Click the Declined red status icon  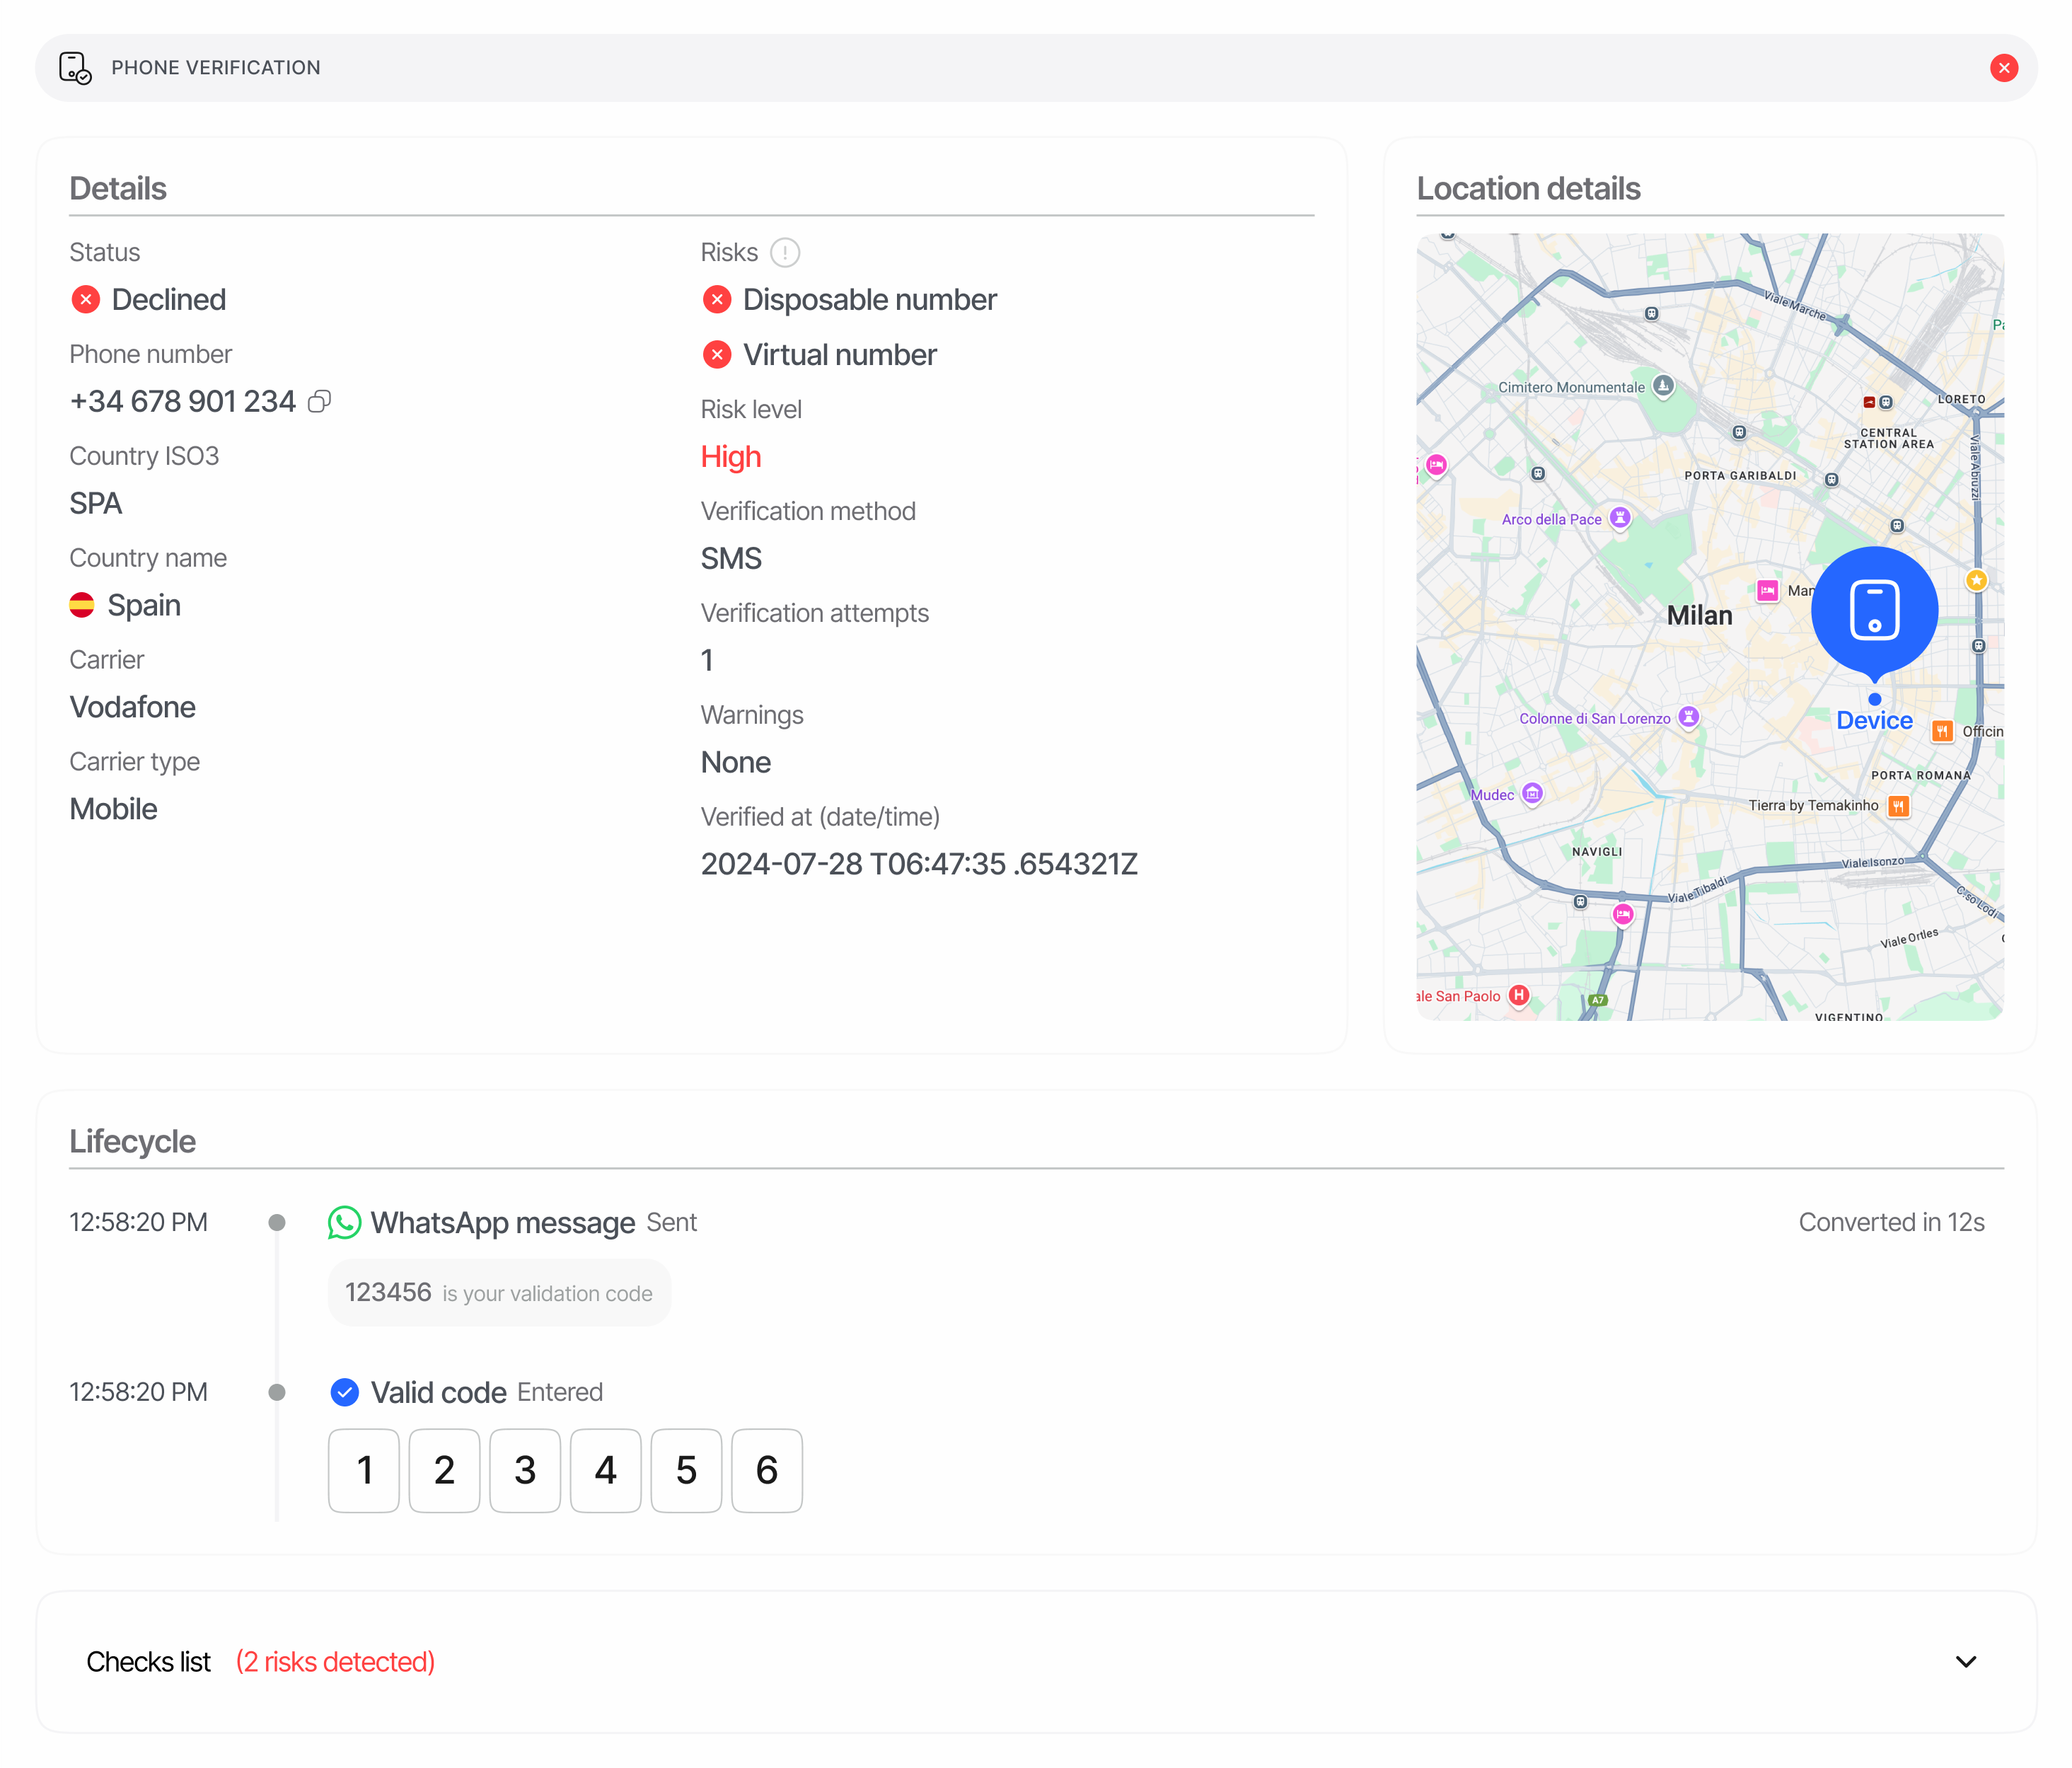click(86, 299)
